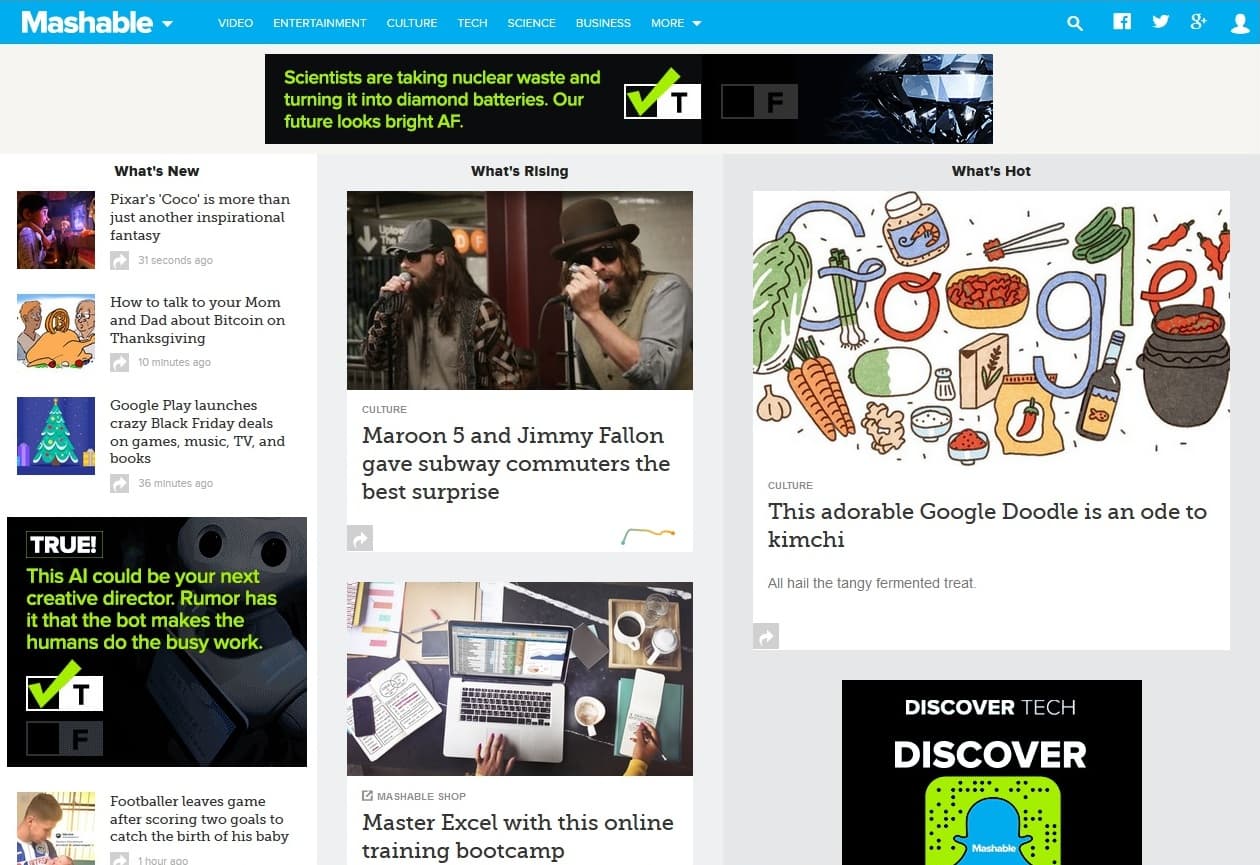Check the T box in the diamond batteries banner
1260x865 pixels.
tap(662, 99)
